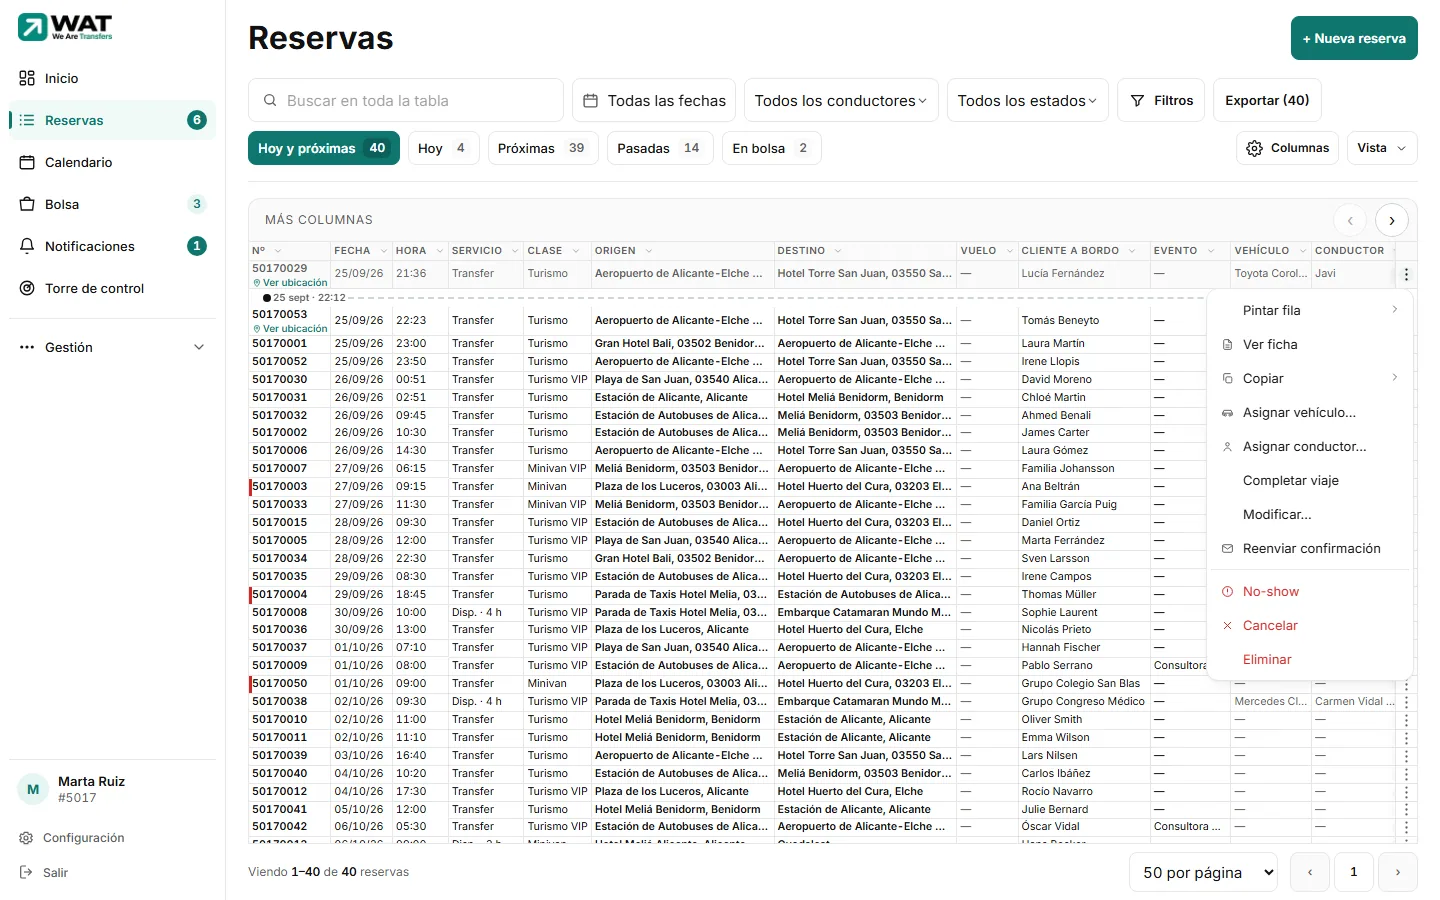Click the person icon of Asignar conductor

click(x=1227, y=446)
